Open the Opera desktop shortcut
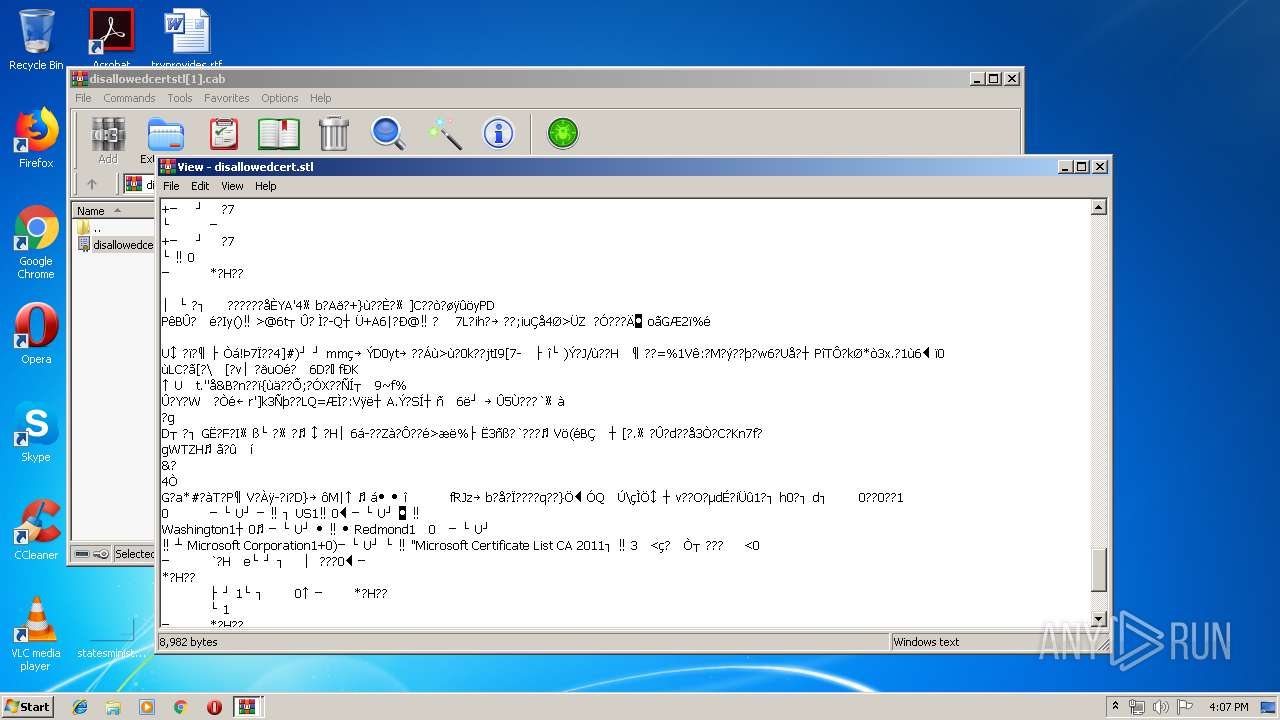1280x720 pixels. tap(36, 334)
